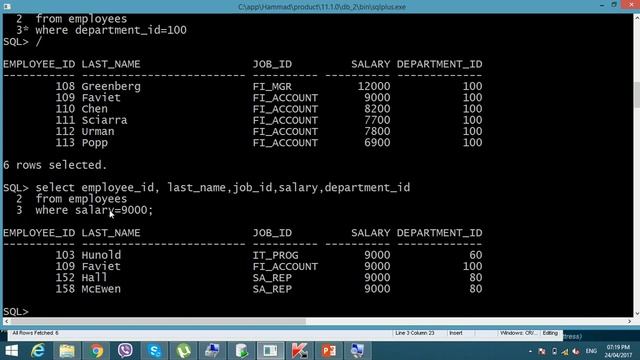
Task: Show hidden system tray icons
Action: tap(530, 351)
